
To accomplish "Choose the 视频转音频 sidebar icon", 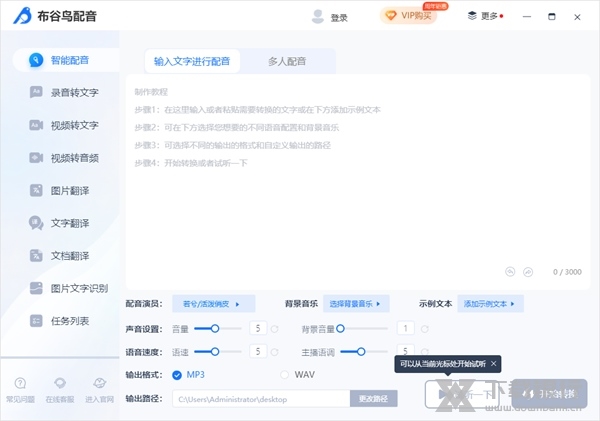I will click(x=36, y=158).
